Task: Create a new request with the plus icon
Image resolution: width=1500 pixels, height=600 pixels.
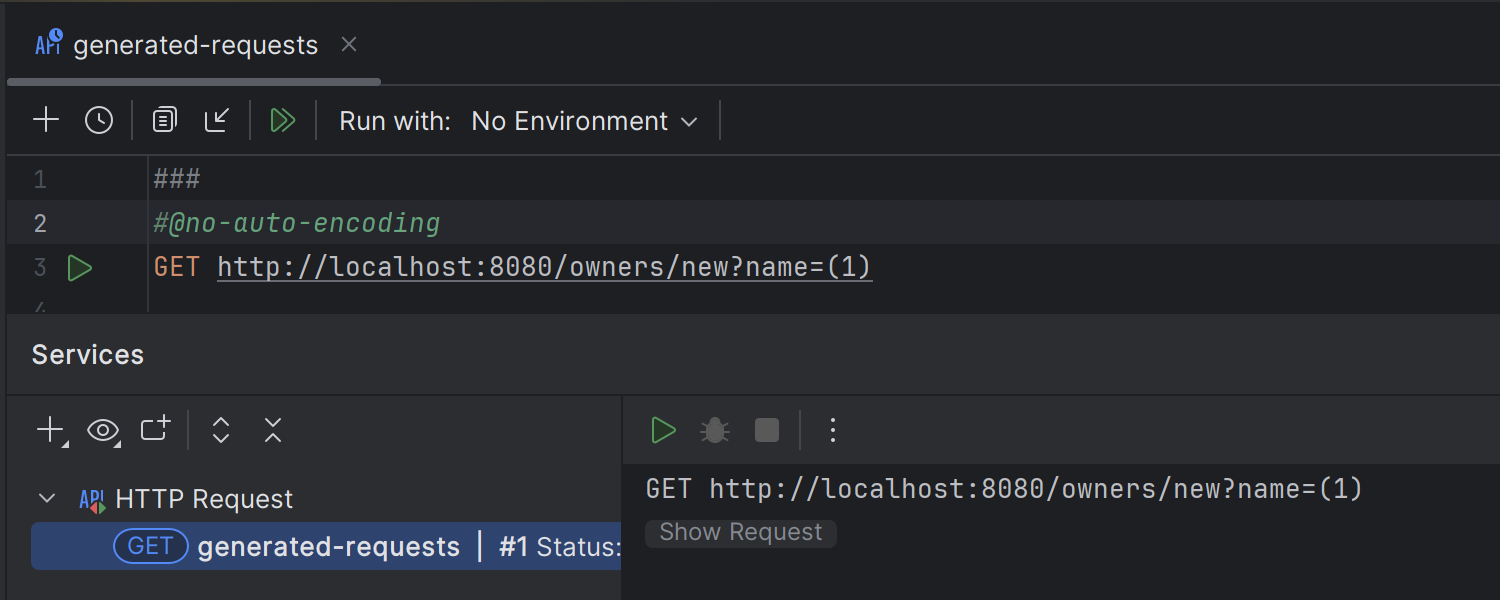Action: (45, 120)
